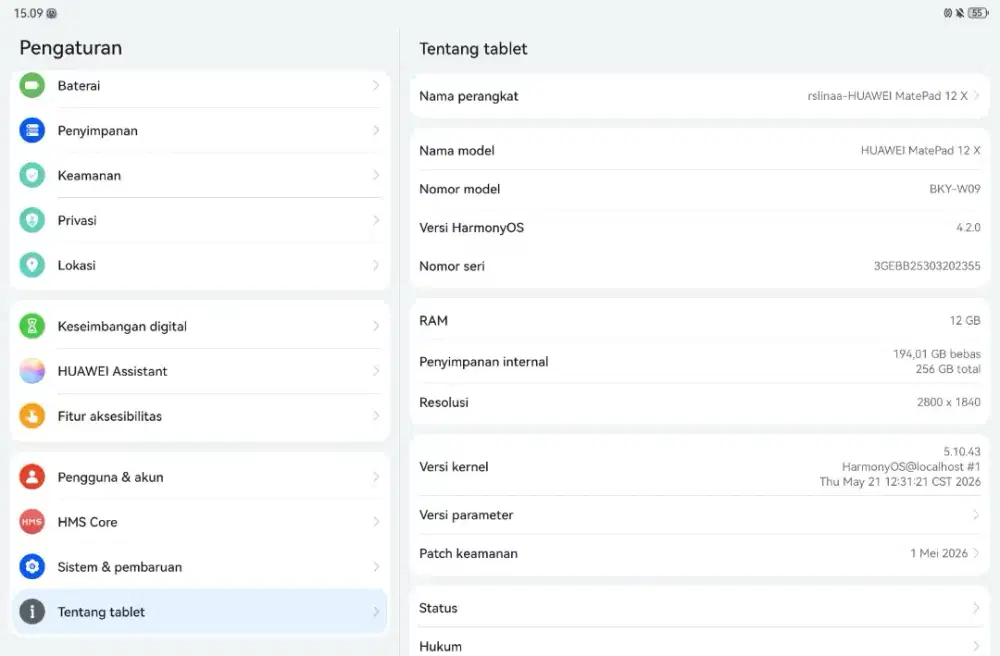The image size is (1000, 656).
Task: Tap 194,01 GB bebas storage value
Action: [x=937, y=354]
